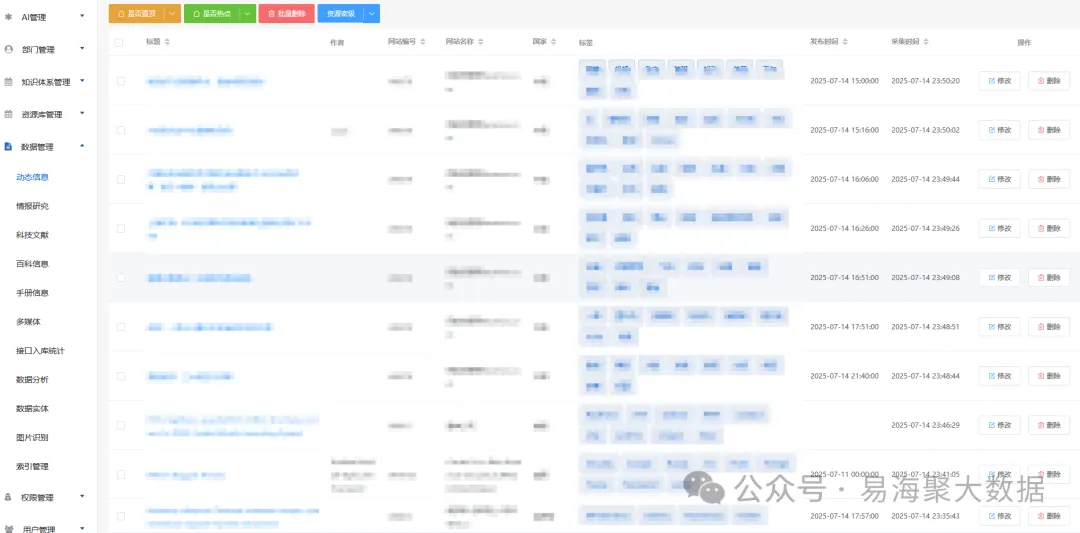Image resolution: width=1080 pixels, height=533 pixels.
Task: Click 删除 for row collected 23:50:02
Action: click(x=1049, y=129)
